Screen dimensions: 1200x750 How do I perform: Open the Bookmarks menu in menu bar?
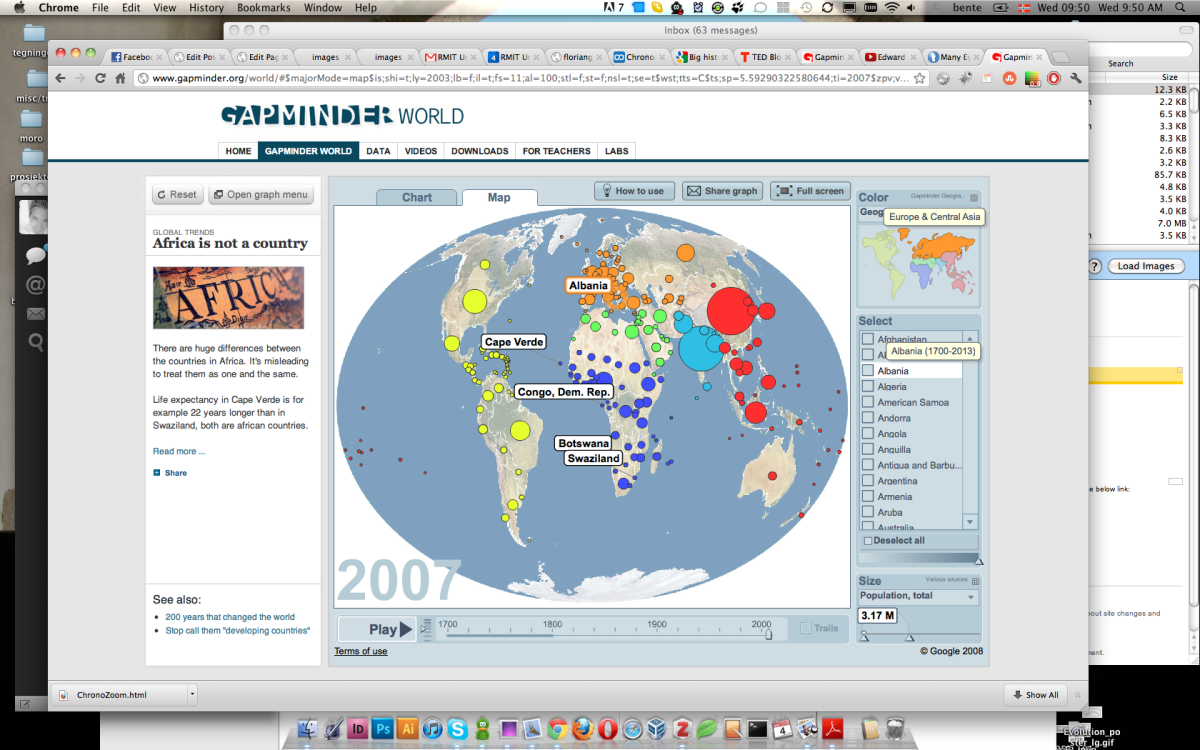point(264,8)
